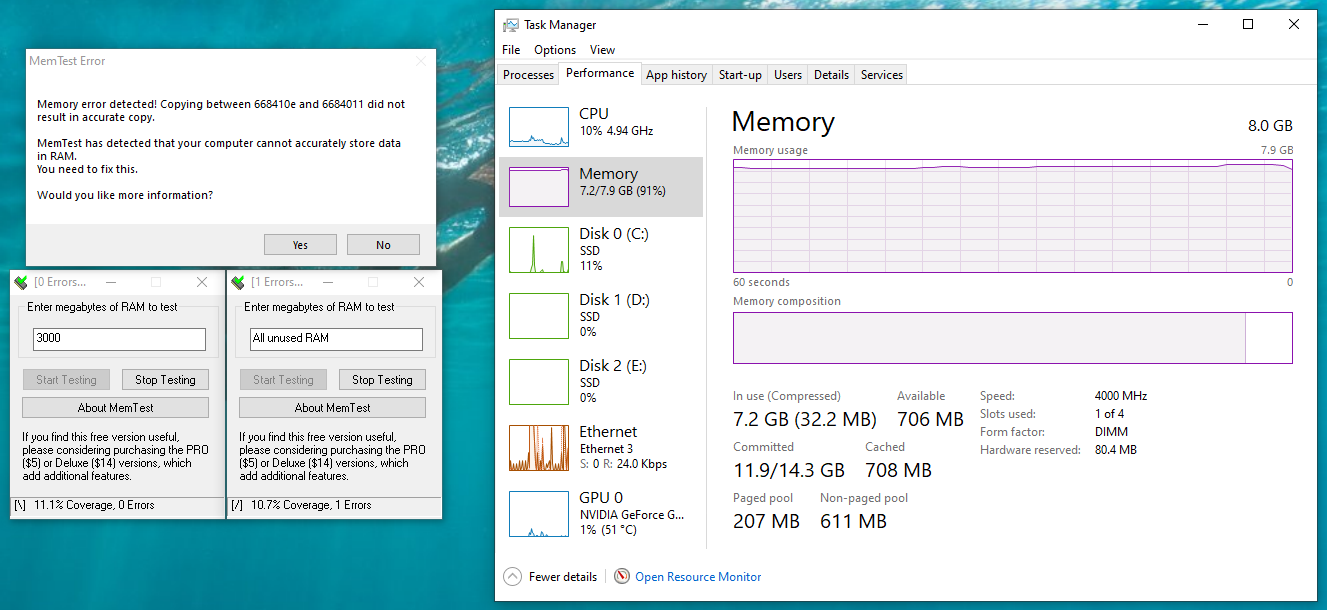Click the 706 MB Available value
The height and width of the screenshot is (610, 1327).
(930, 419)
